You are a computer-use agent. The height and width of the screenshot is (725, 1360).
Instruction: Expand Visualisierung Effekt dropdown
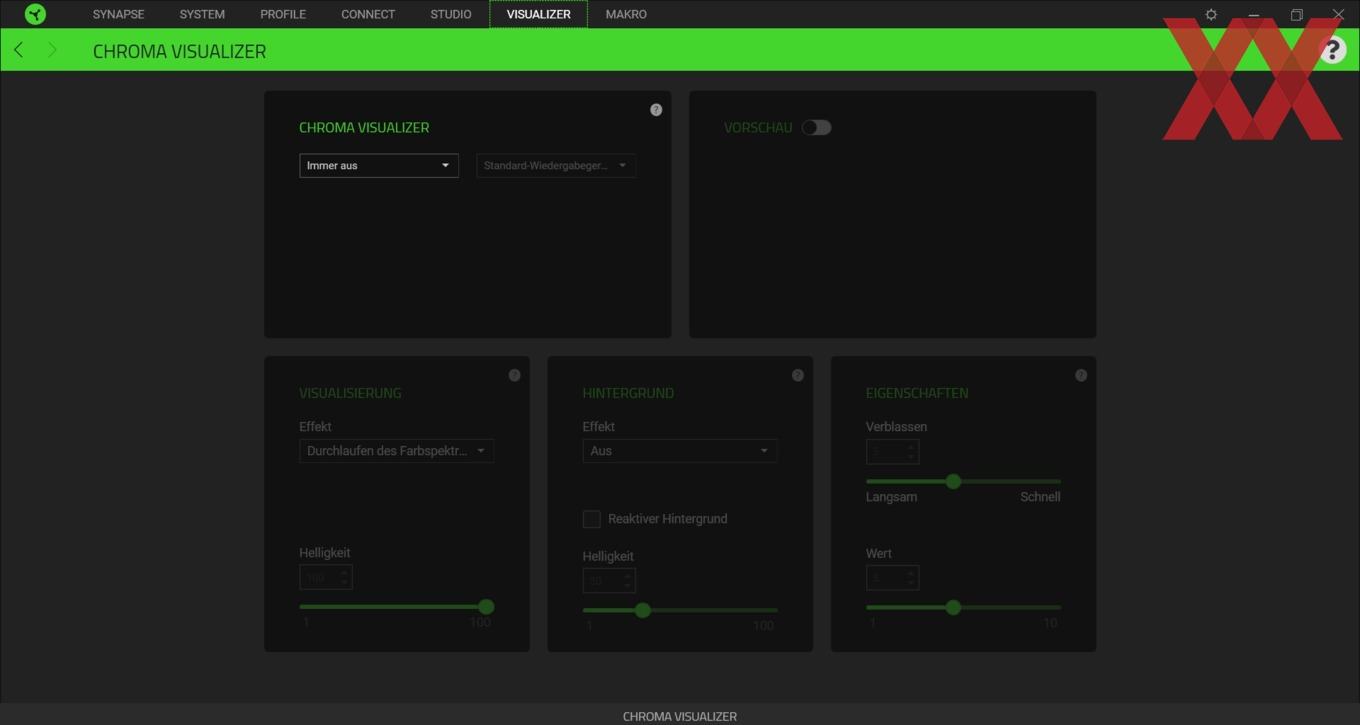(x=396, y=451)
